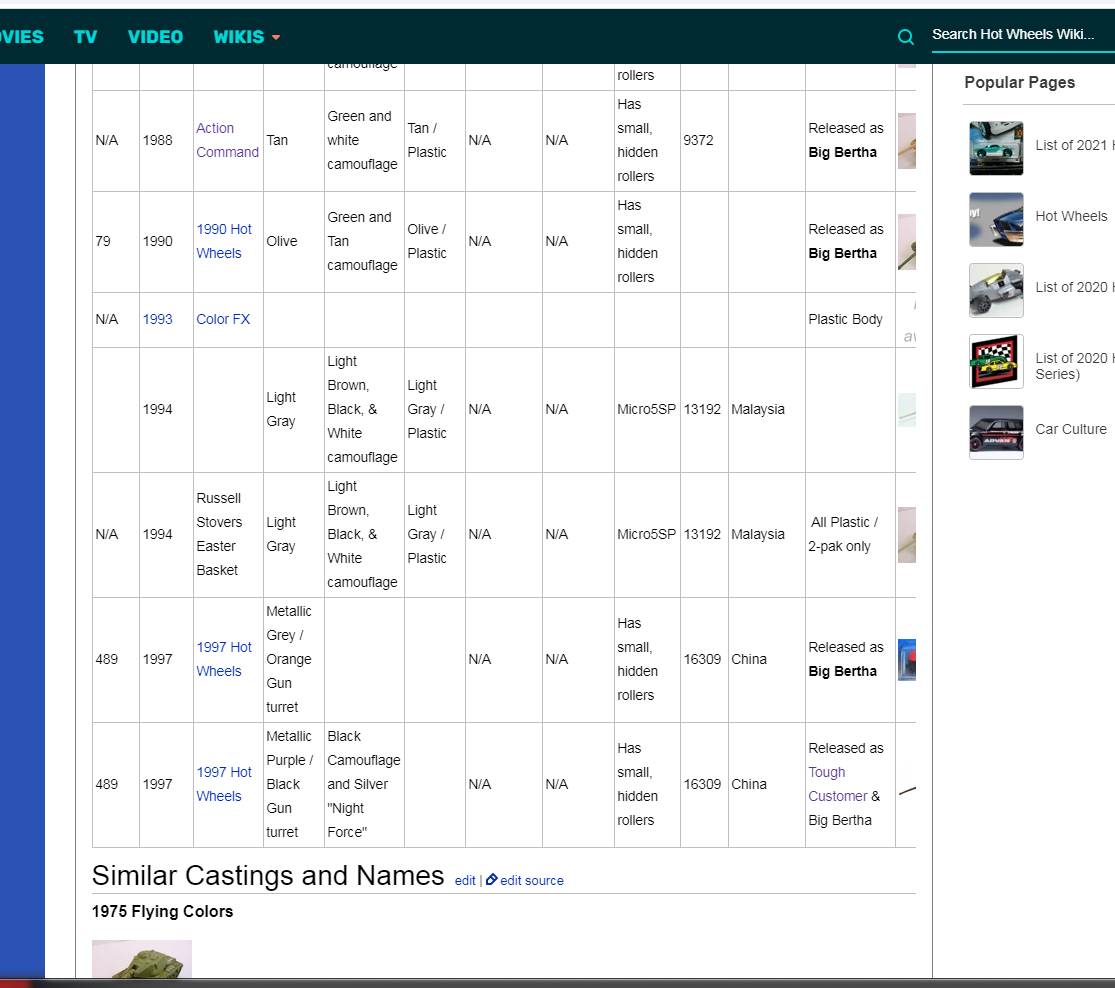Click the edit link for Similar Castings

click(465, 880)
